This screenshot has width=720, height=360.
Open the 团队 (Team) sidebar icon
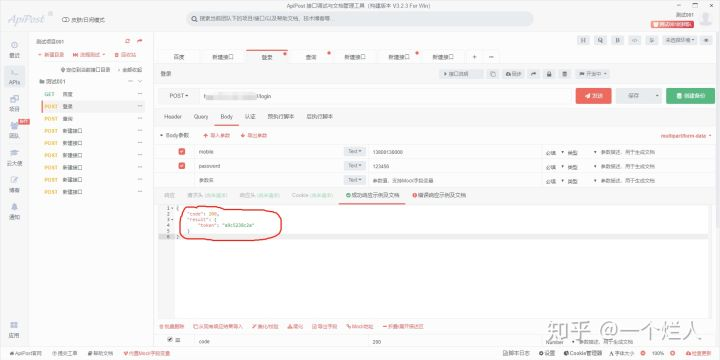pyautogui.click(x=15, y=130)
